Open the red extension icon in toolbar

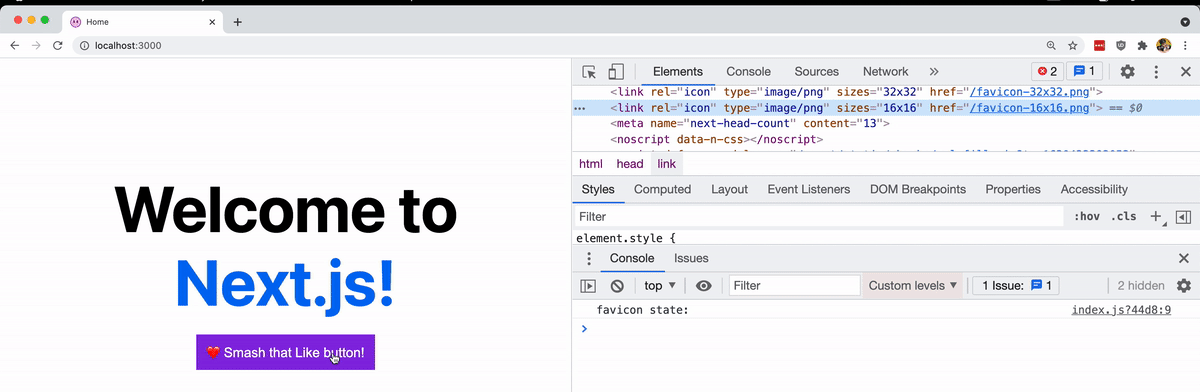[1099, 45]
